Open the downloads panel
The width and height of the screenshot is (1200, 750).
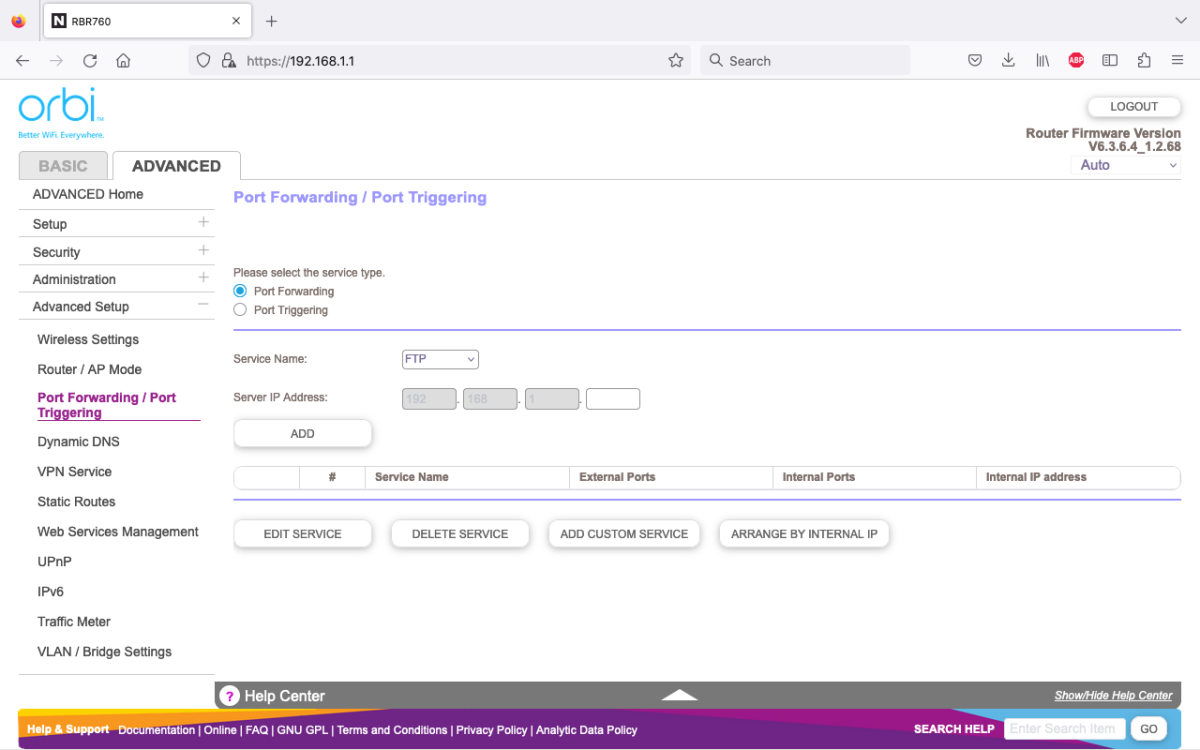pos(1008,60)
